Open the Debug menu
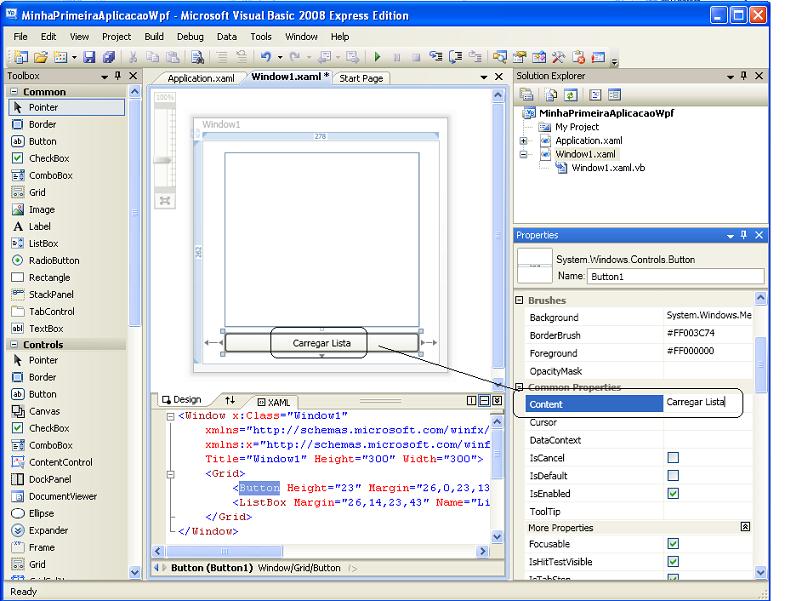Viewport: 802px width, 601px height. tap(190, 36)
